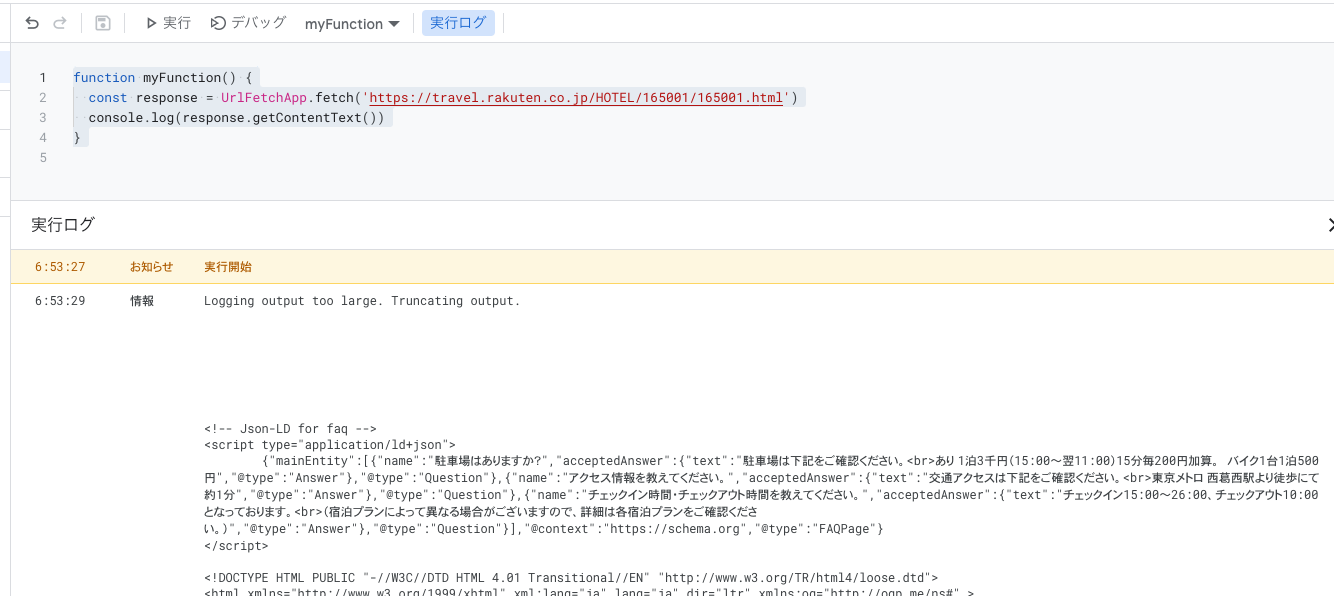Viewport: 1334px width, 596px height.
Task: Open the myFunction selector dropdown
Action: point(352,23)
